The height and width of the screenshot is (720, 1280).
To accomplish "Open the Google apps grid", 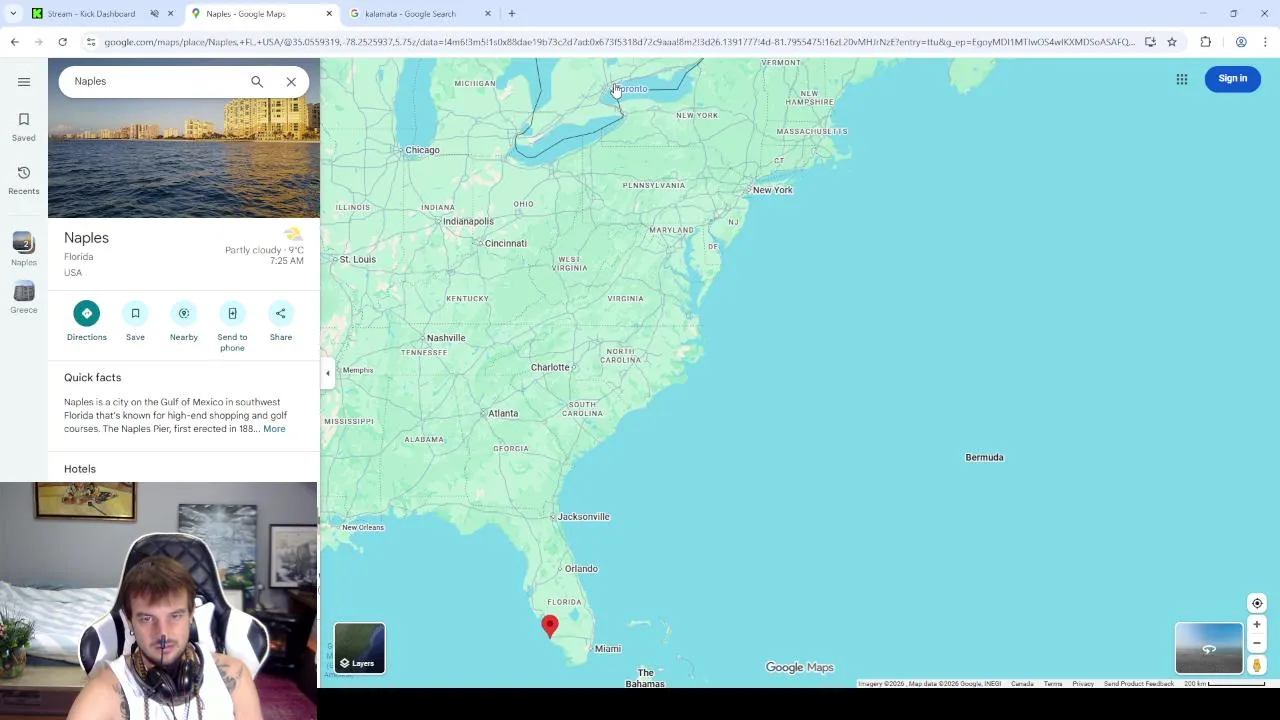I will [1182, 79].
